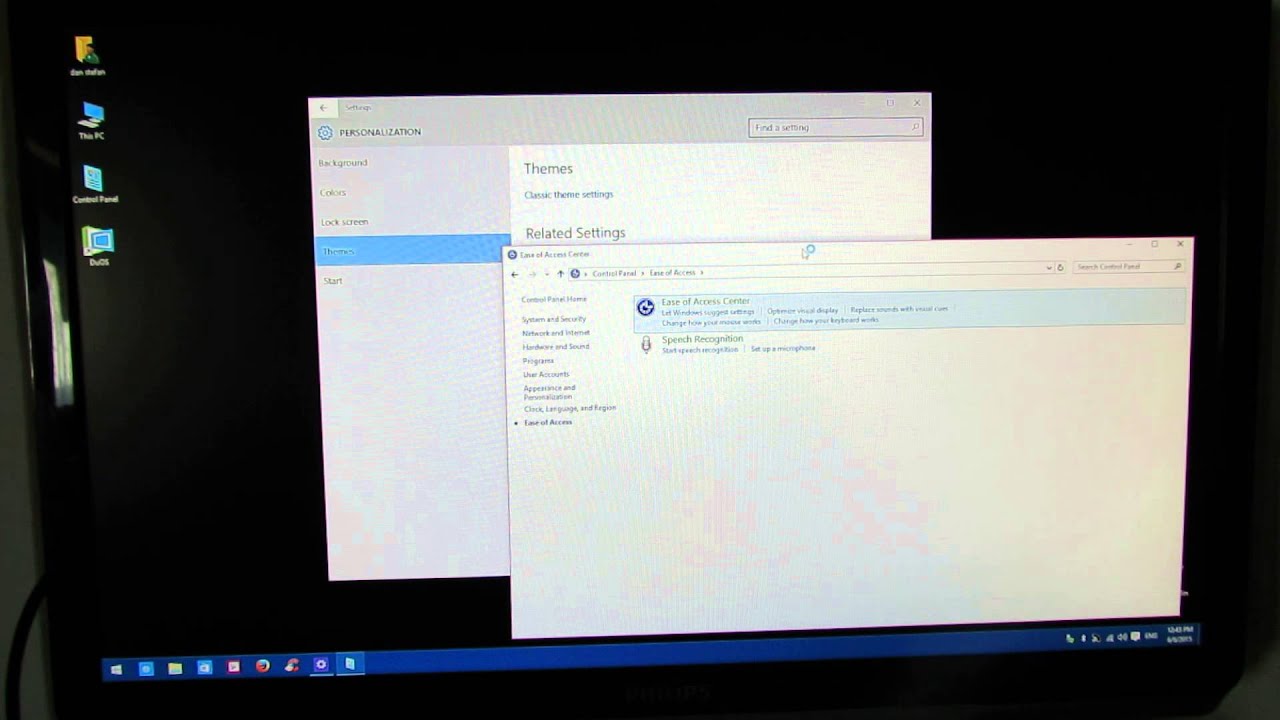Go back in the Control Panel window
1280x720 pixels.
(x=515, y=274)
